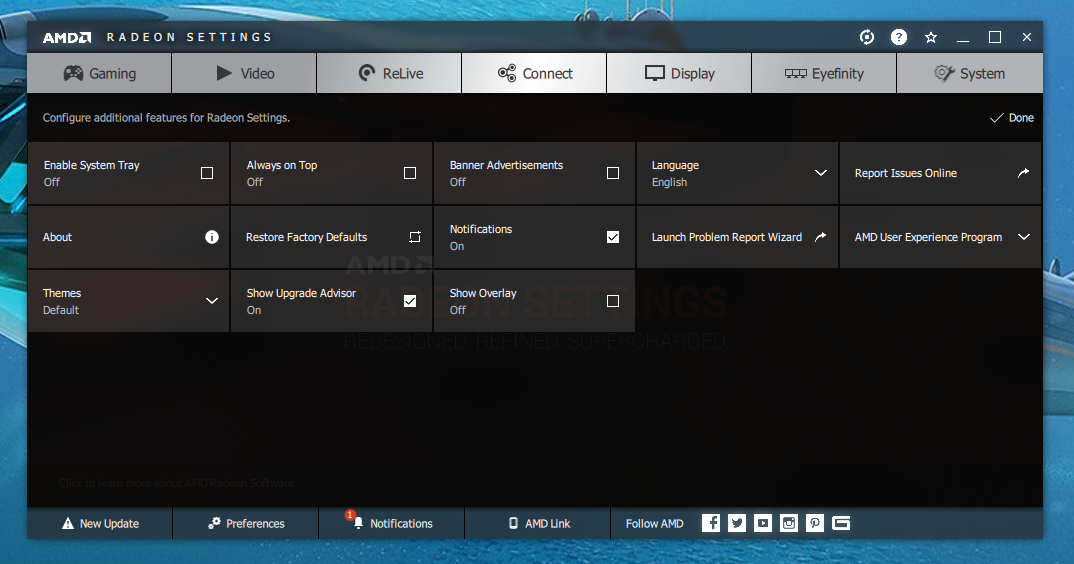Image resolution: width=1074 pixels, height=564 pixels.
Task: Open the Display tab
Action: [679, 73]
